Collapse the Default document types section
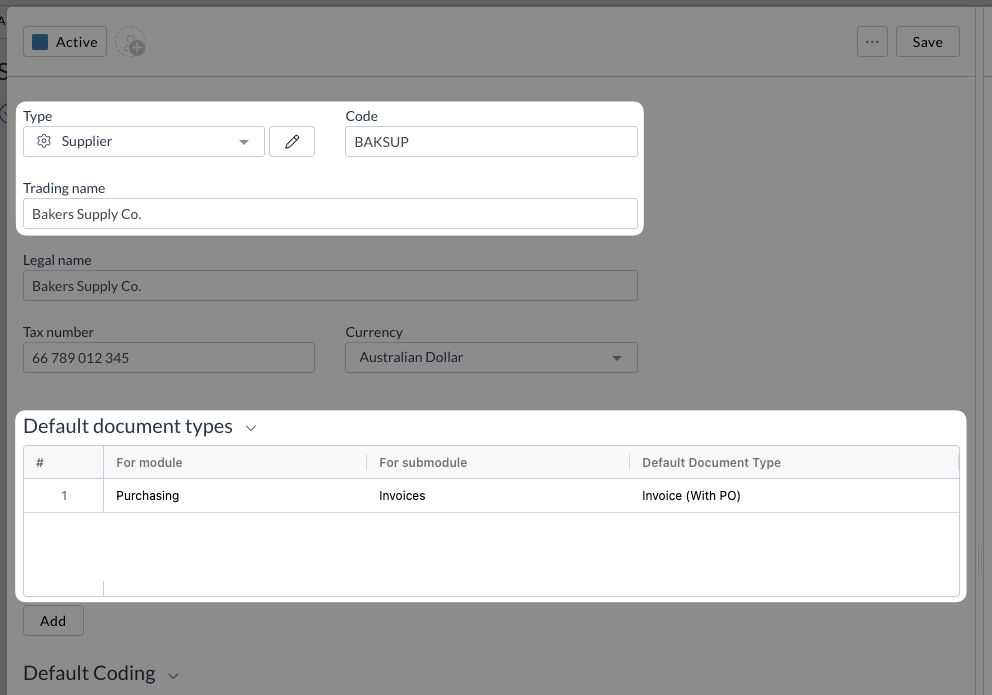Viewport: 992px width, 695px height. coord(251,428)
